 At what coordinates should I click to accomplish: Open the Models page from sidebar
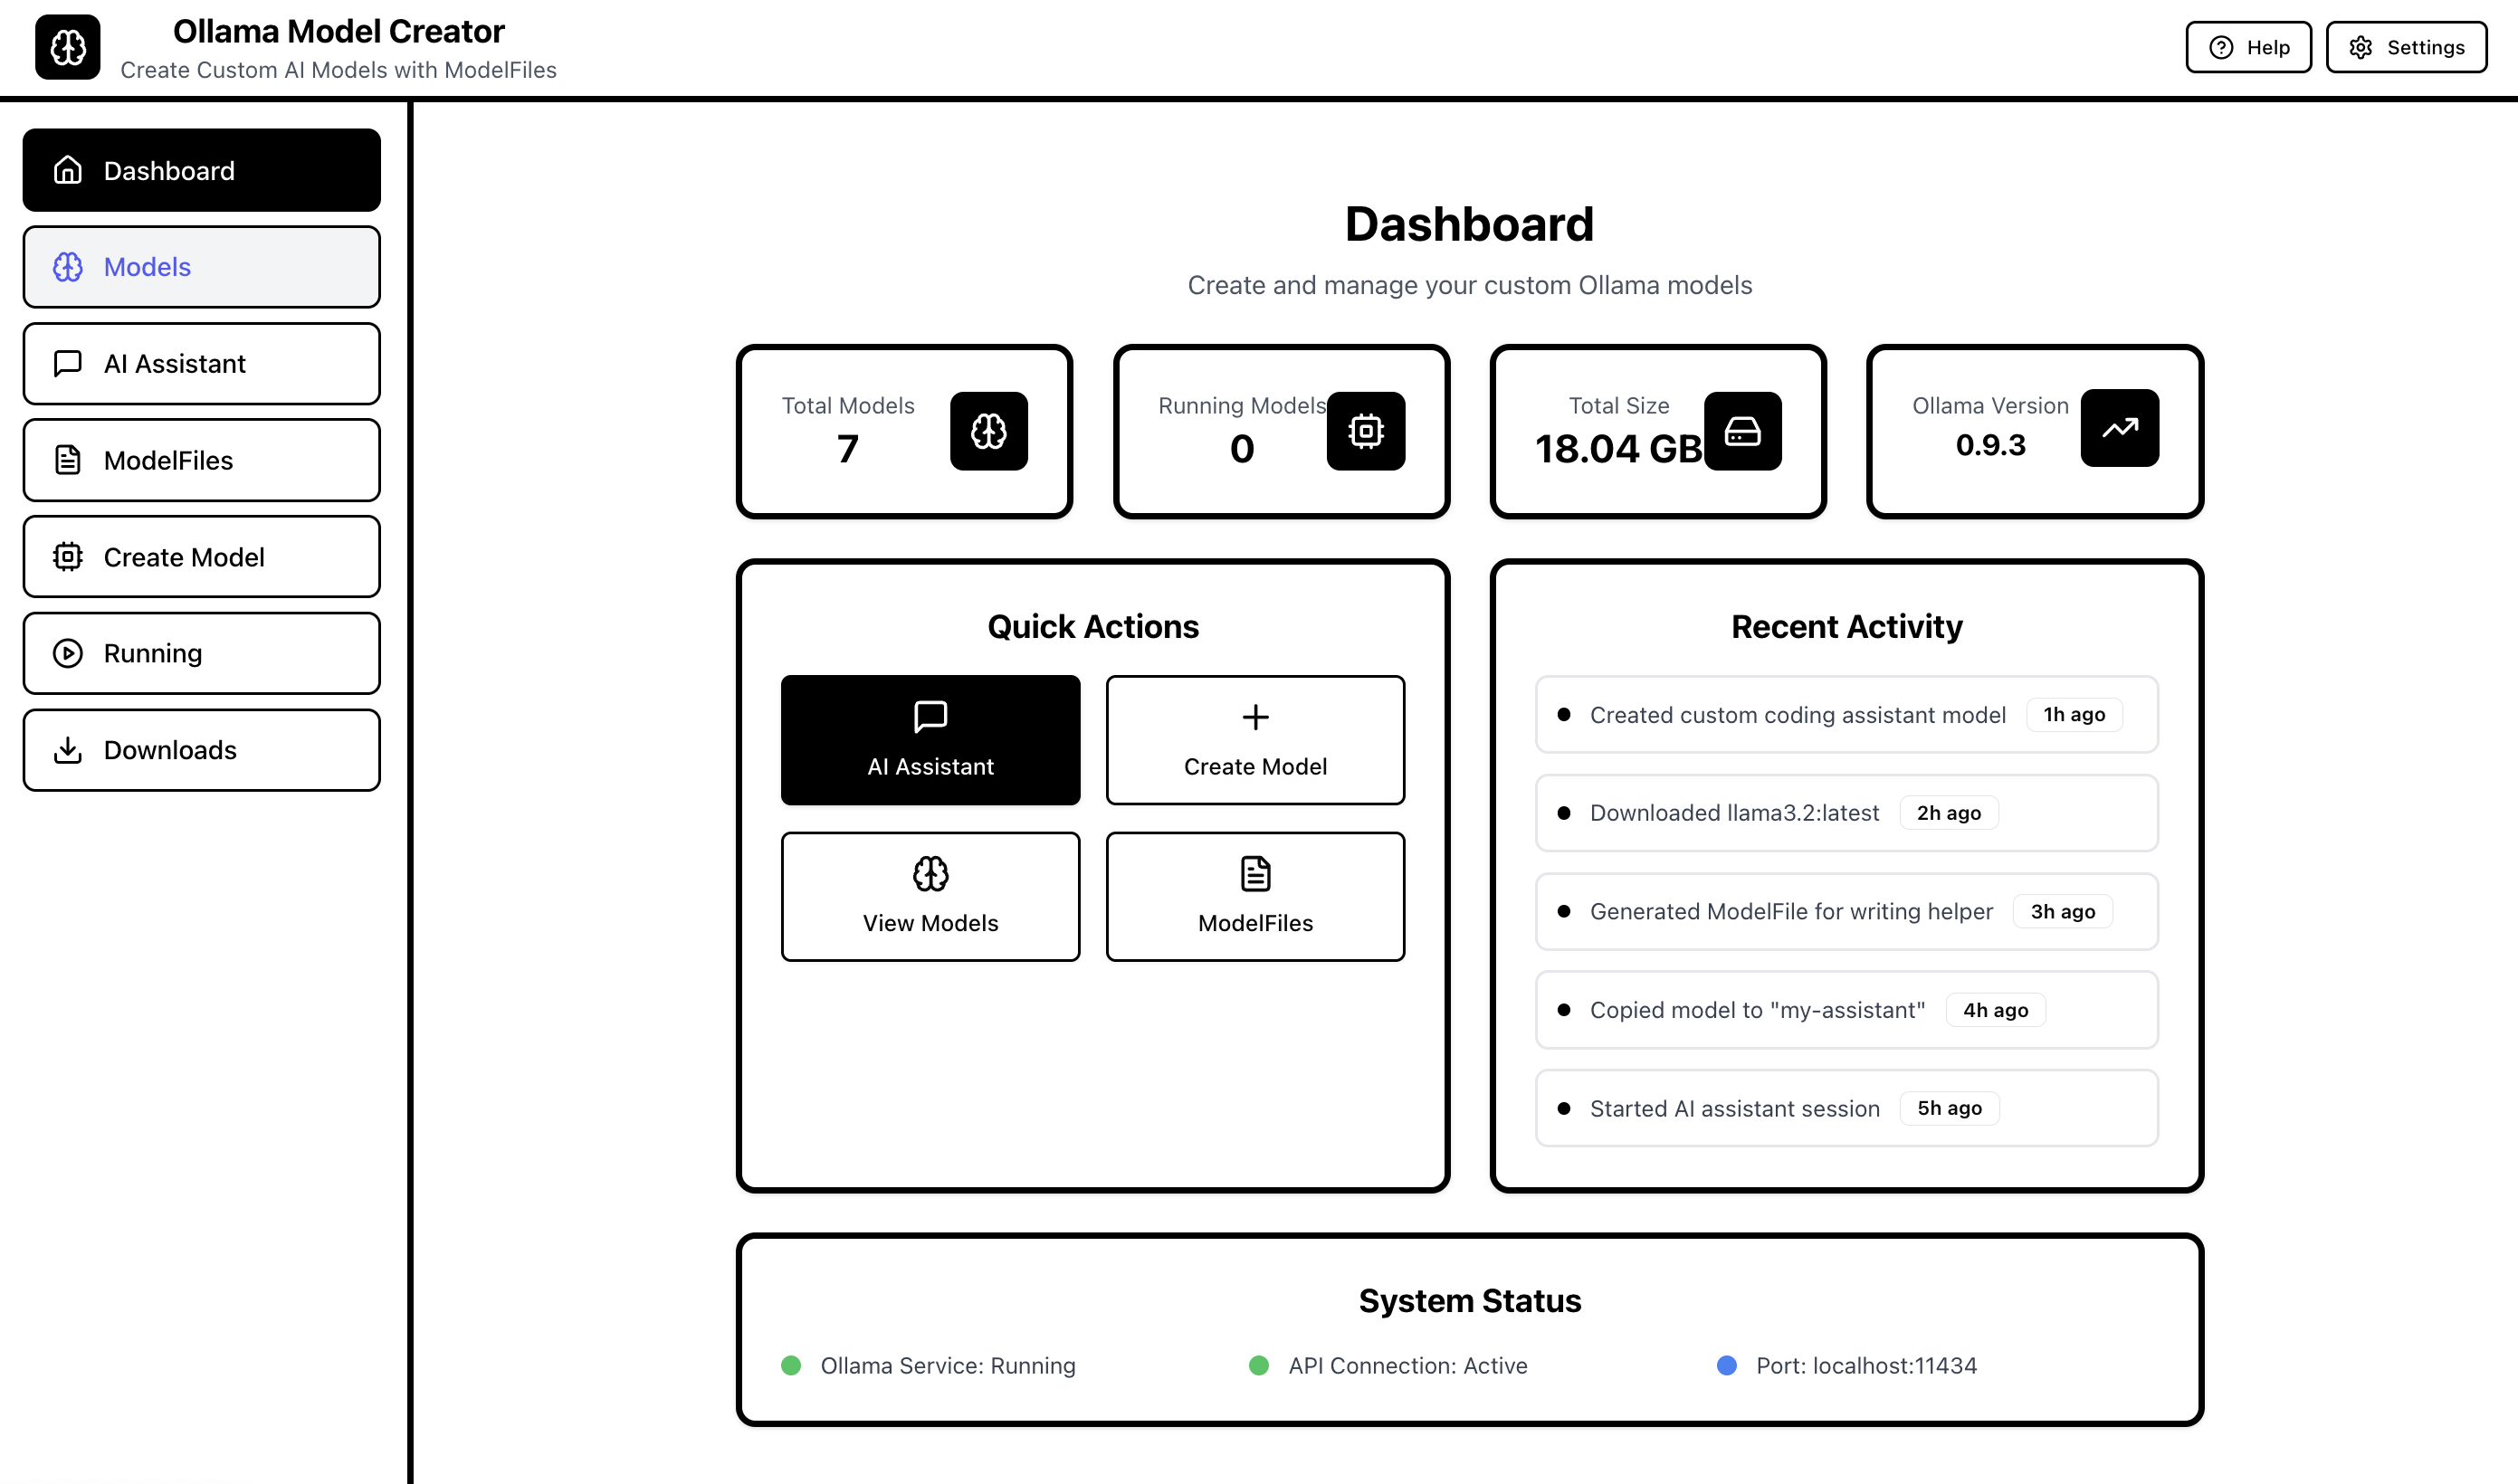[x=201, y=267]
